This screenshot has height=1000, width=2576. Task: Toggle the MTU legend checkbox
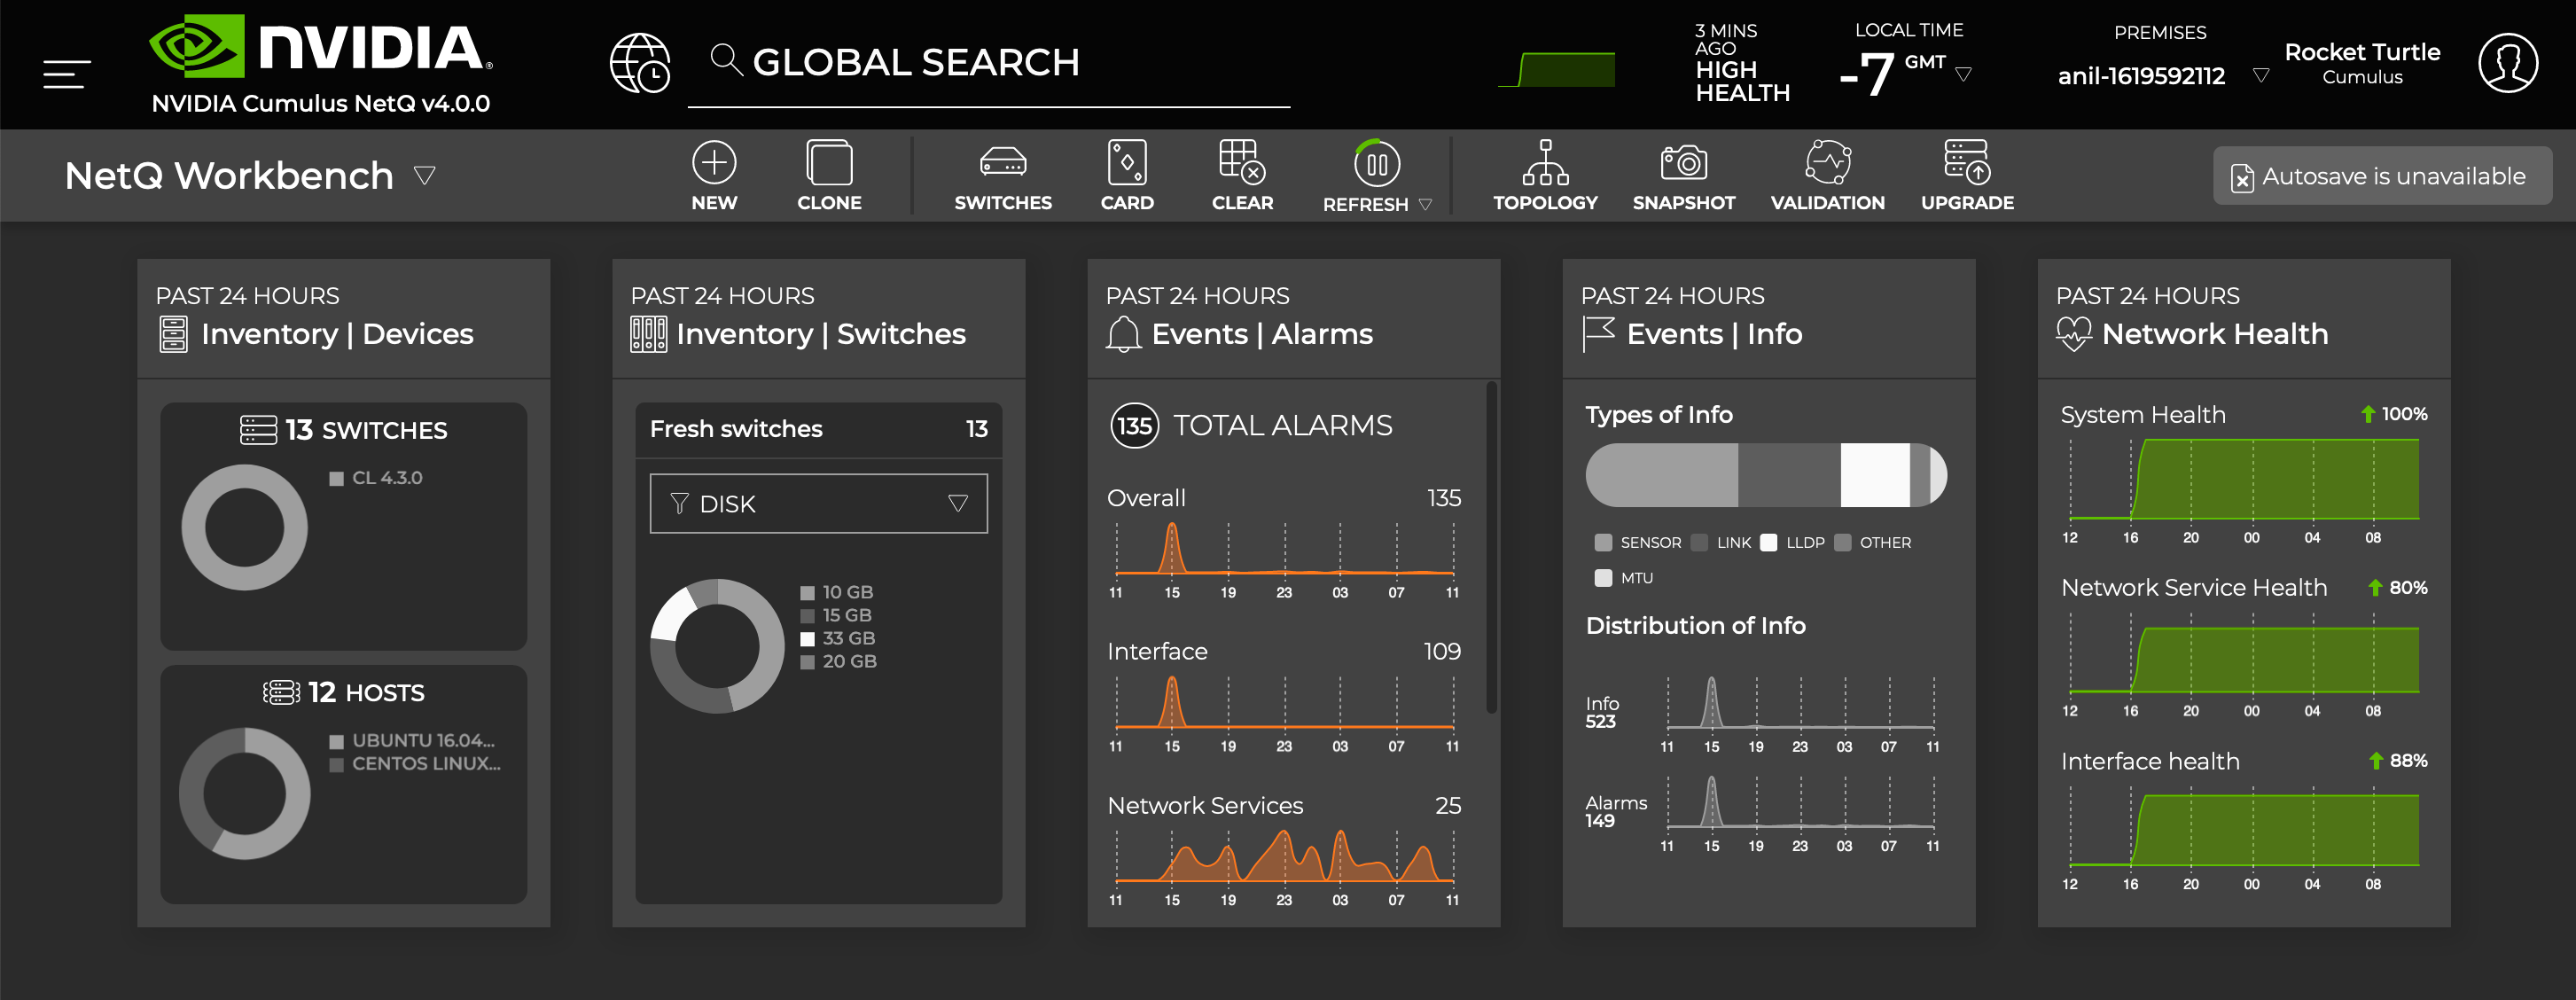pos(1603,578)
